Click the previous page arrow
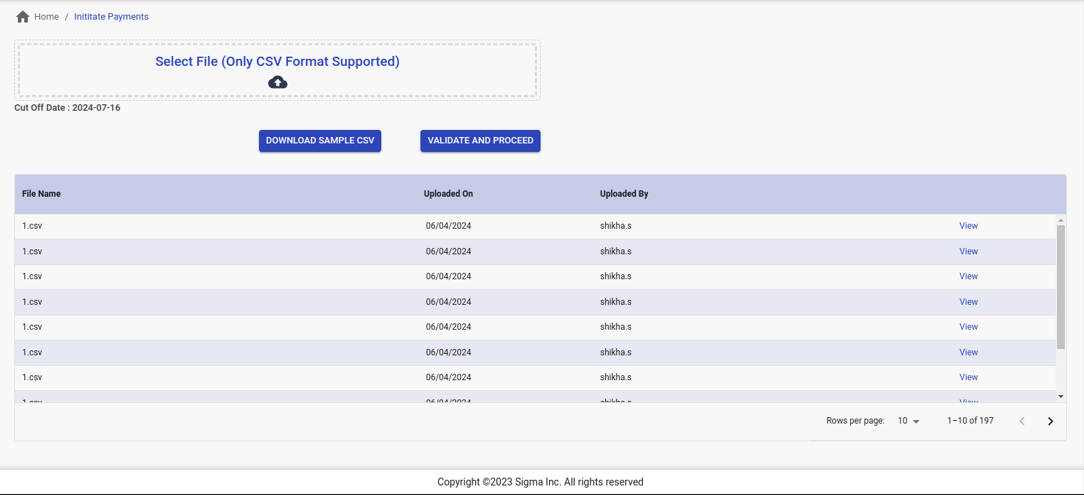This screenshot has height=495, width=1084. point(1022,421)
